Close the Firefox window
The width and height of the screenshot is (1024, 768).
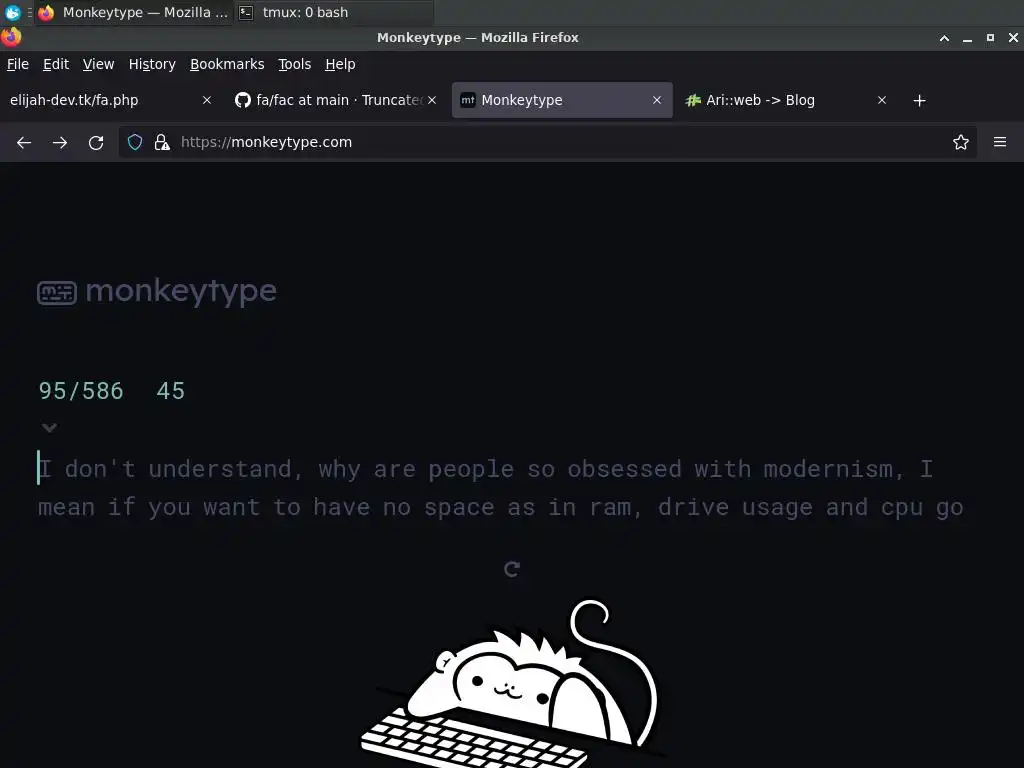tap(1013, 38)
